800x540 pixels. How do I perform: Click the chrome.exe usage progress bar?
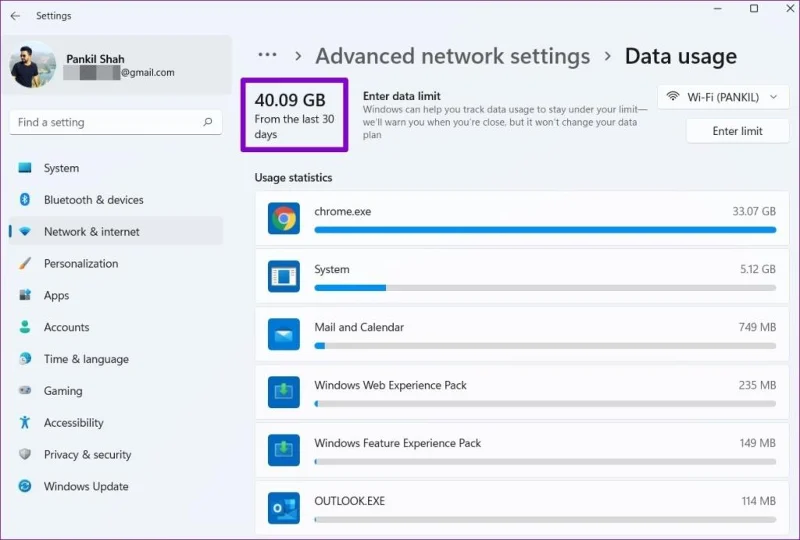pos(545,230)
